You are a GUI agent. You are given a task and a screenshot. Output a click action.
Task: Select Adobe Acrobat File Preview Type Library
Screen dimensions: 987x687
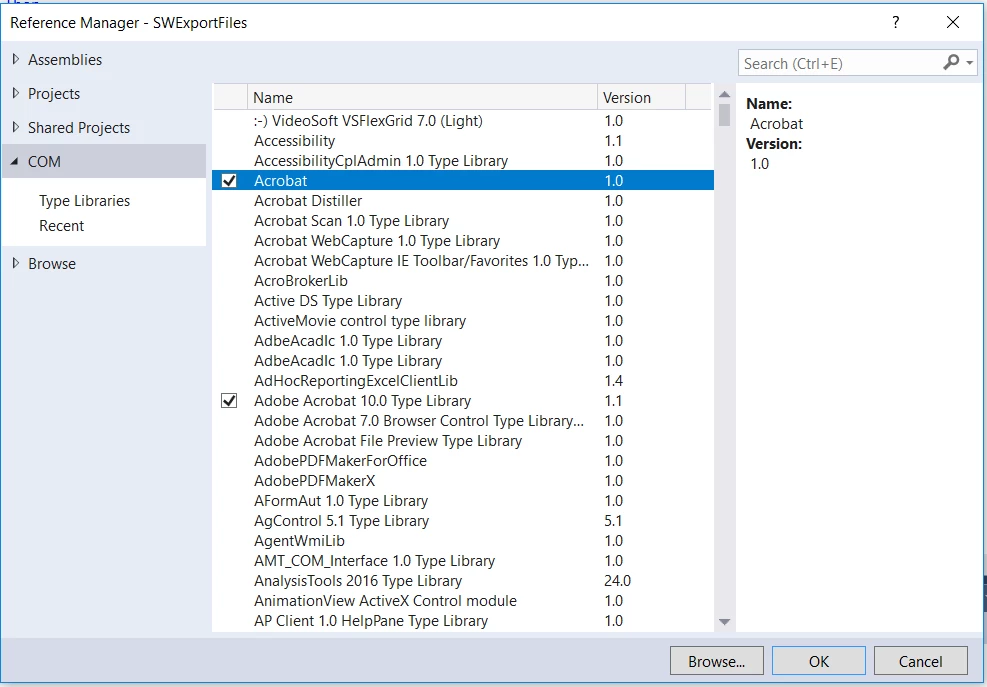463,441
